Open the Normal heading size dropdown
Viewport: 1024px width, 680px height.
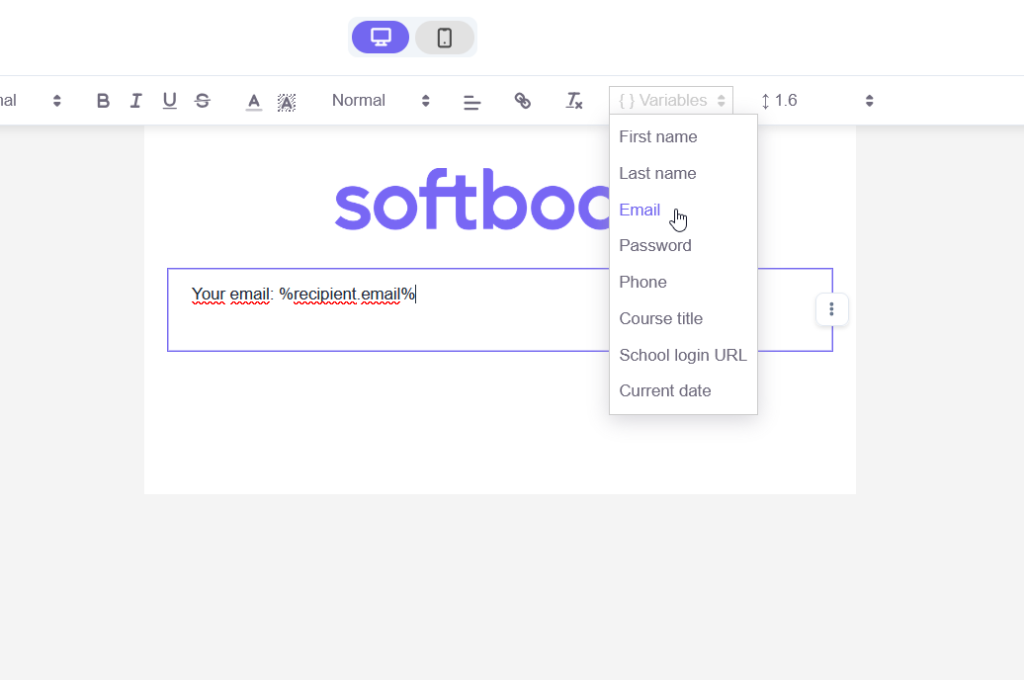[381, 101]
